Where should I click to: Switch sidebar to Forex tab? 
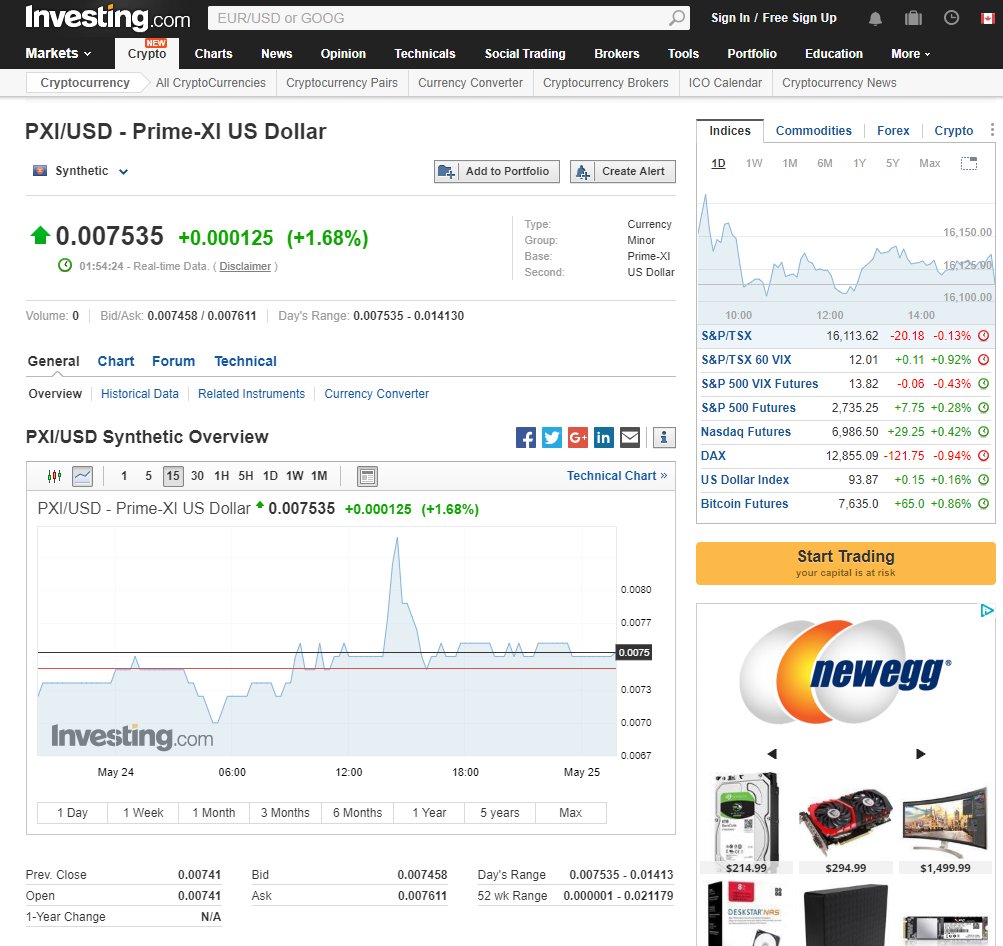click(893, 130)
